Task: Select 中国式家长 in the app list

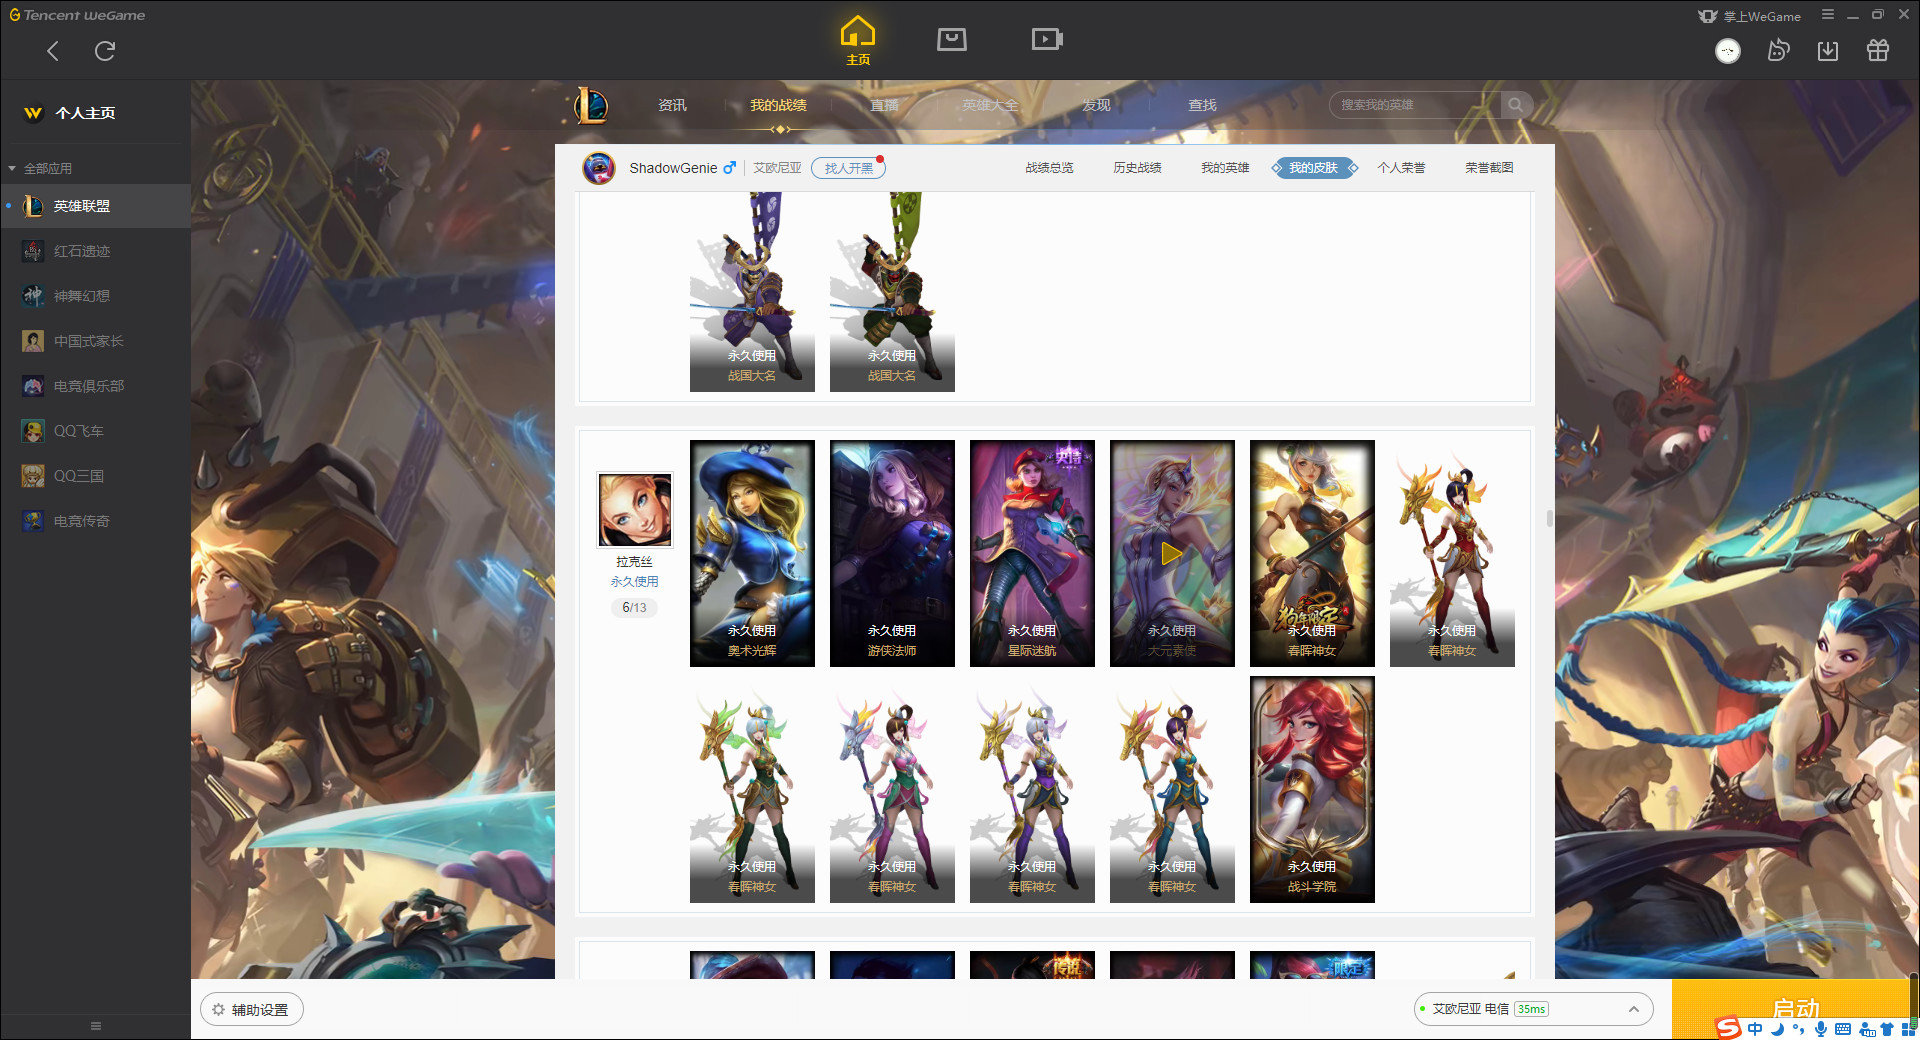Action: point(95,341)
